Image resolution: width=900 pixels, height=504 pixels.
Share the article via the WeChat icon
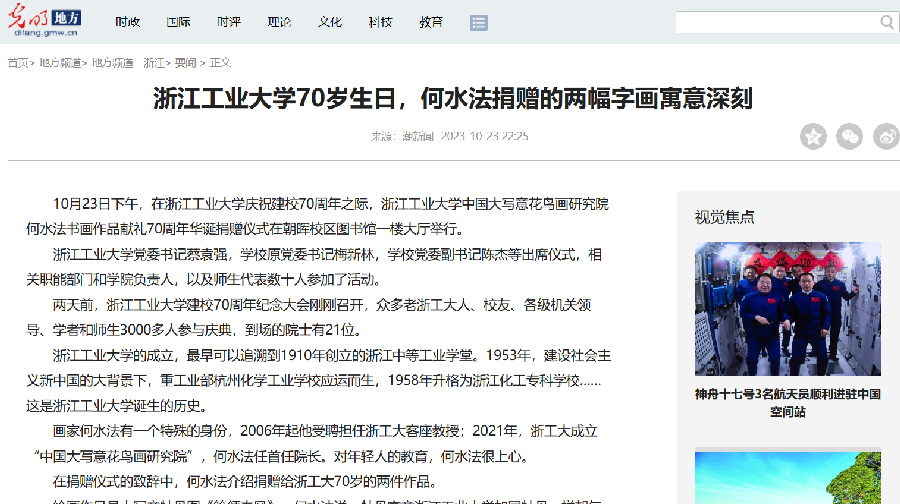(x=849, y=136)
